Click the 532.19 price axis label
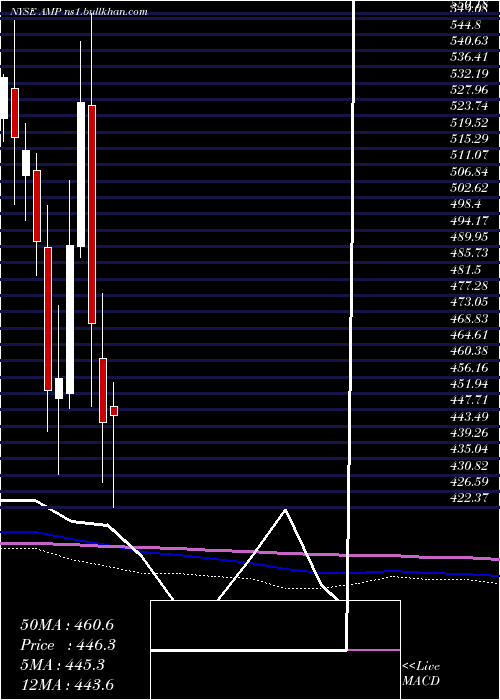 [x=469, y=74]
